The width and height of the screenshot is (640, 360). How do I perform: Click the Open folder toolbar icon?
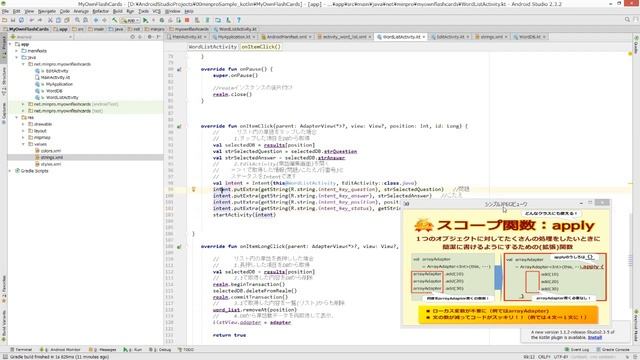pos(4,20)
